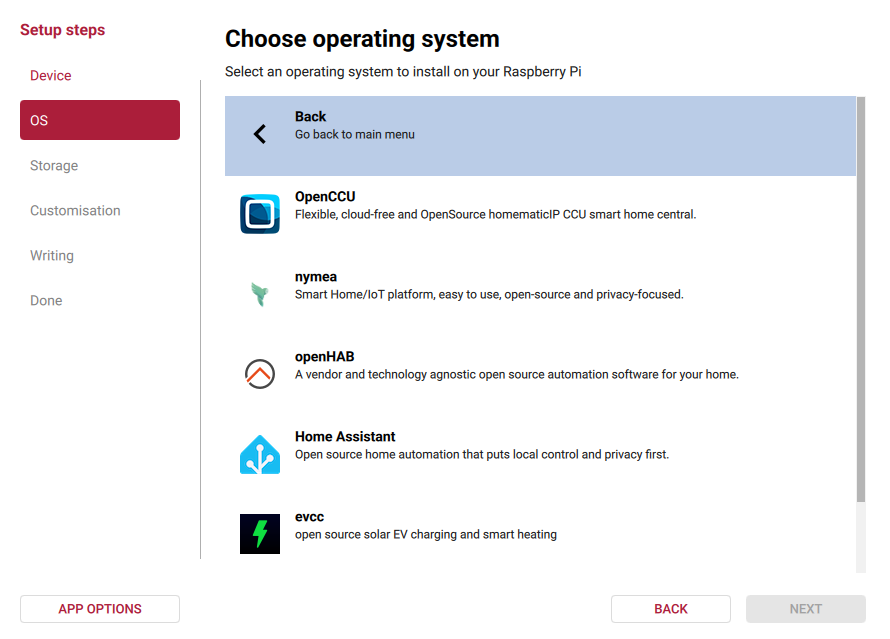The image size is (890, 639).
Task: Click the OpenCCU app icon
Action: [260, 213]
